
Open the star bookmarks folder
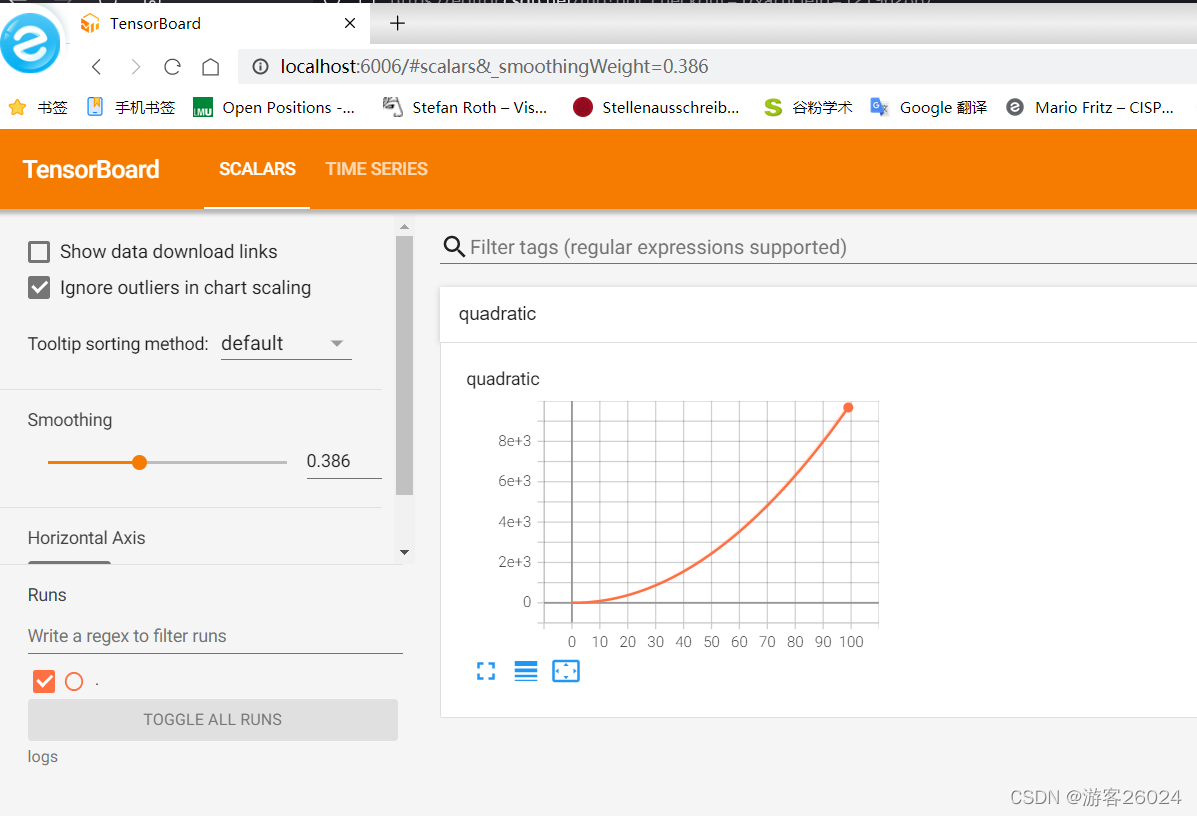click(38, 108)
